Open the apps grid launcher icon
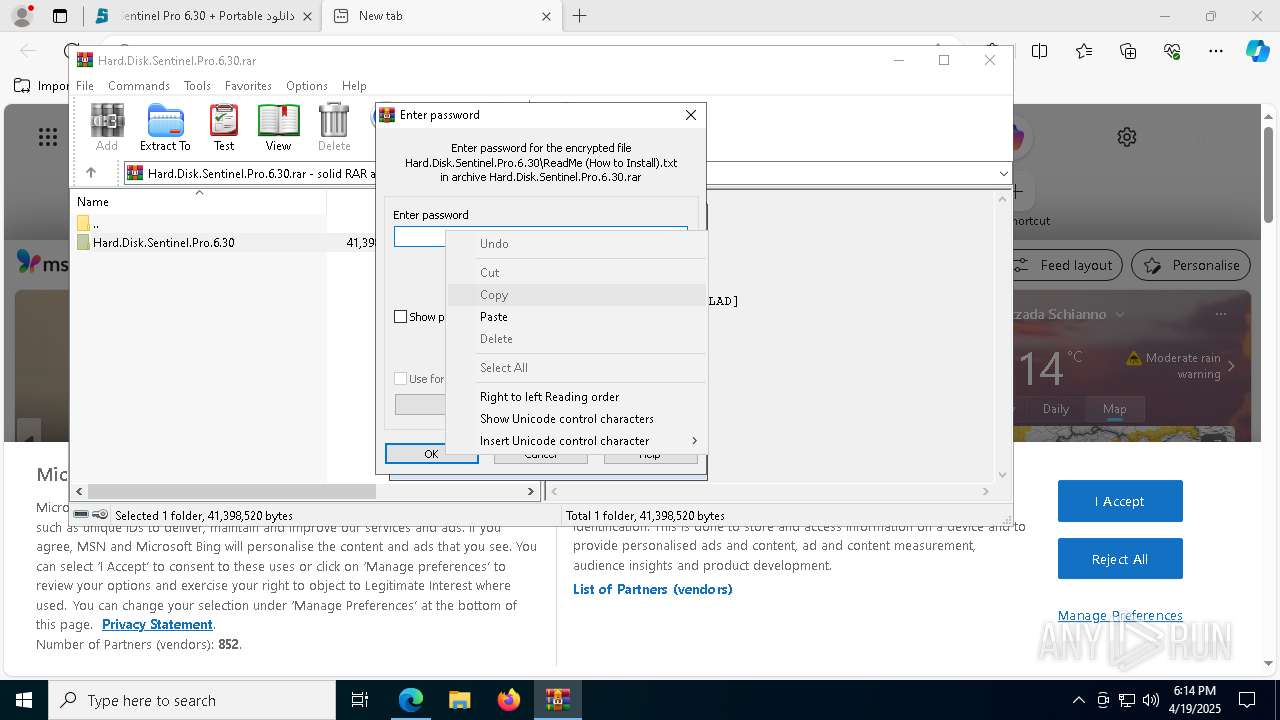Screen dimensions: 1280x720 48,137
